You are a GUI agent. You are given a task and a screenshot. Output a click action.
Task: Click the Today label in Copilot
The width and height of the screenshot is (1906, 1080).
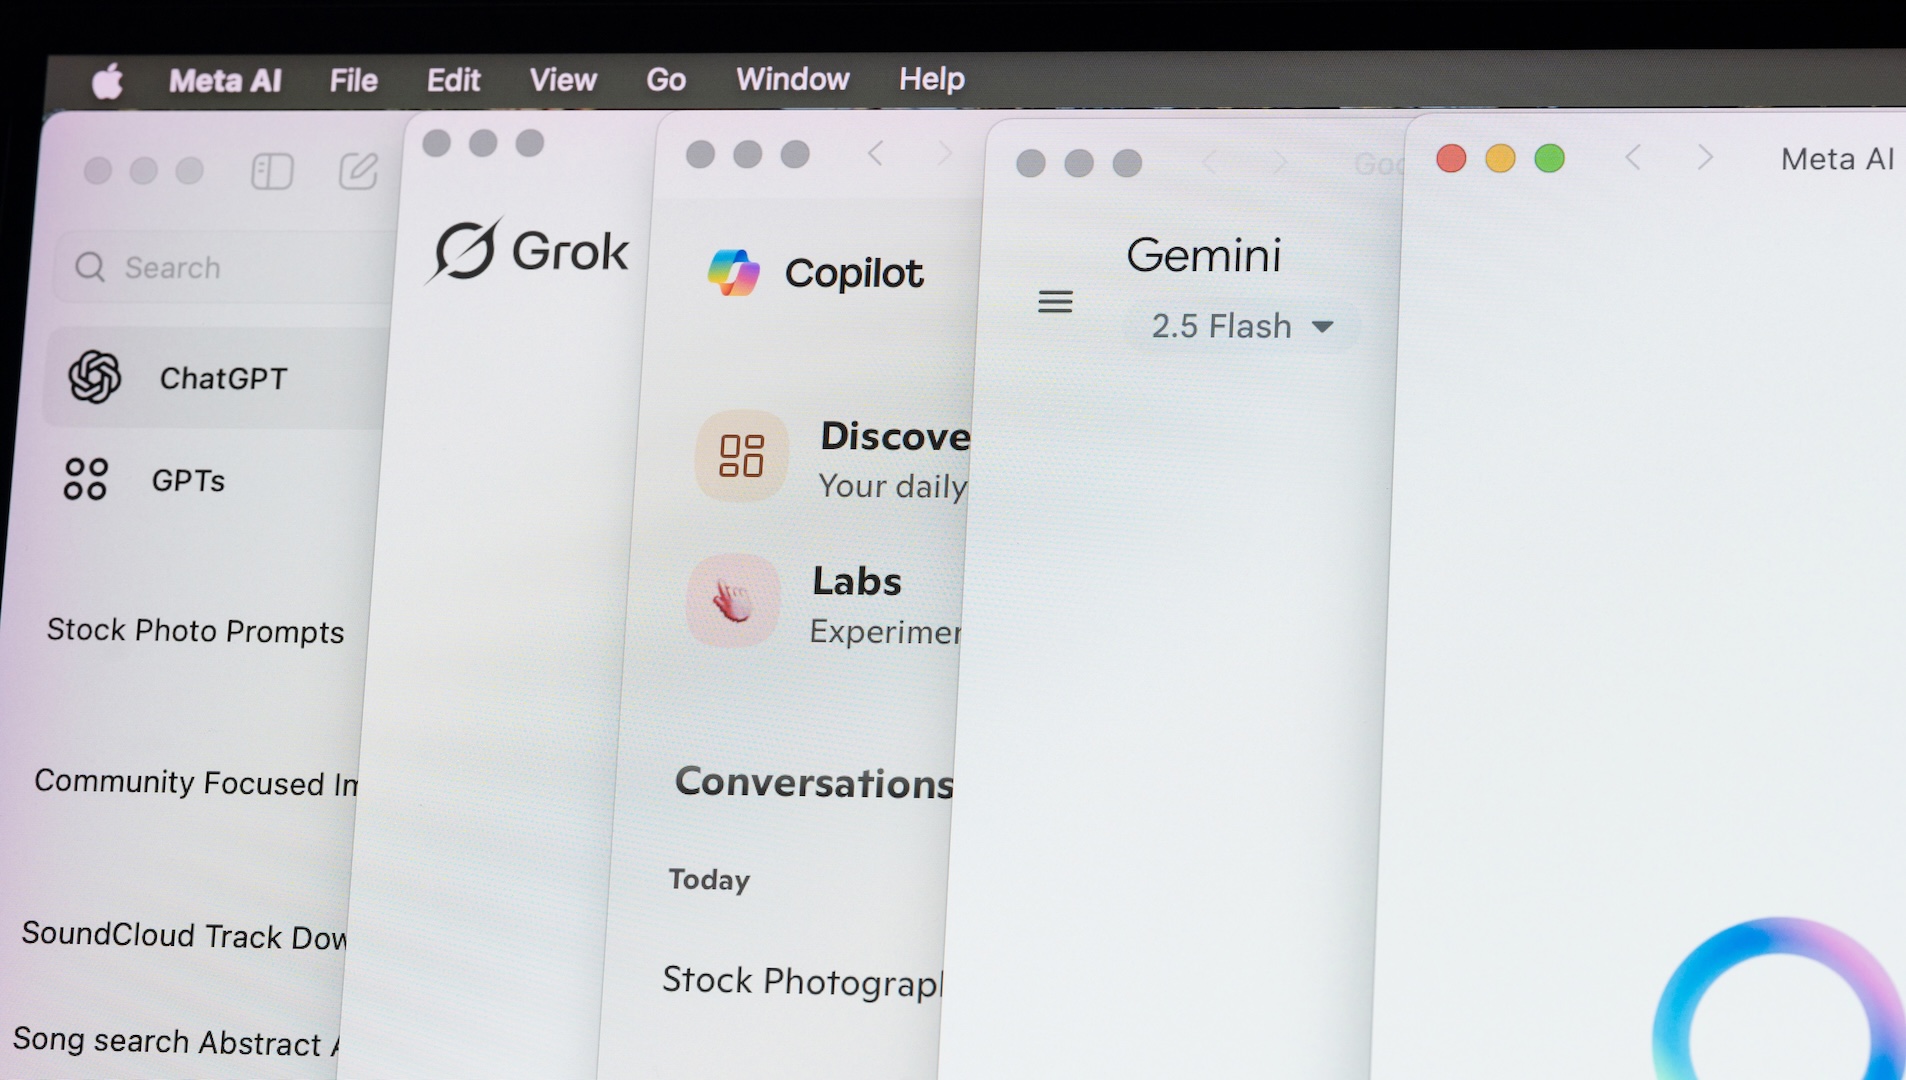pos(709,880)
